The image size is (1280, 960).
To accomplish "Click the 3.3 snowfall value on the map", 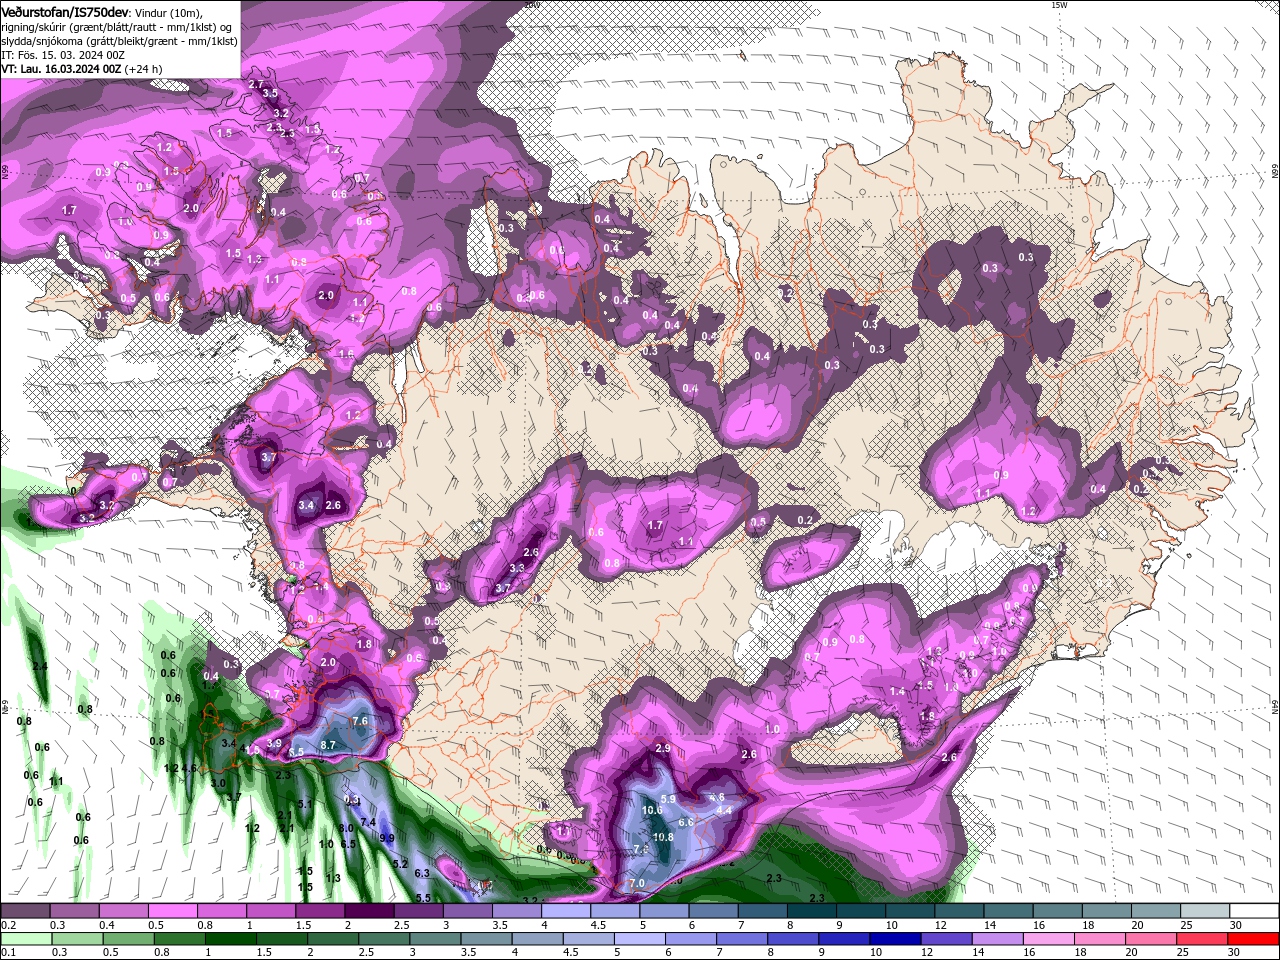I will pyautogui.click(x=517, y=568).
